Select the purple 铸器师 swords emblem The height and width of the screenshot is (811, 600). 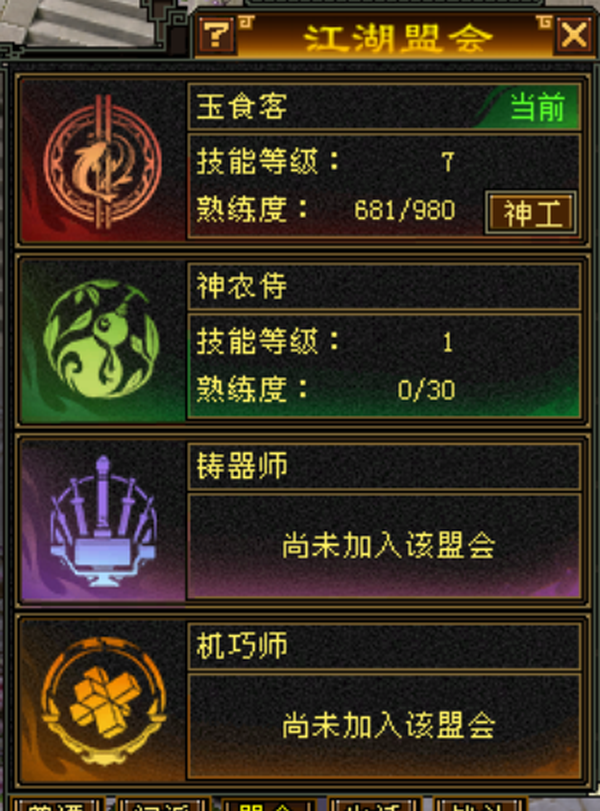tap(102, 521)
